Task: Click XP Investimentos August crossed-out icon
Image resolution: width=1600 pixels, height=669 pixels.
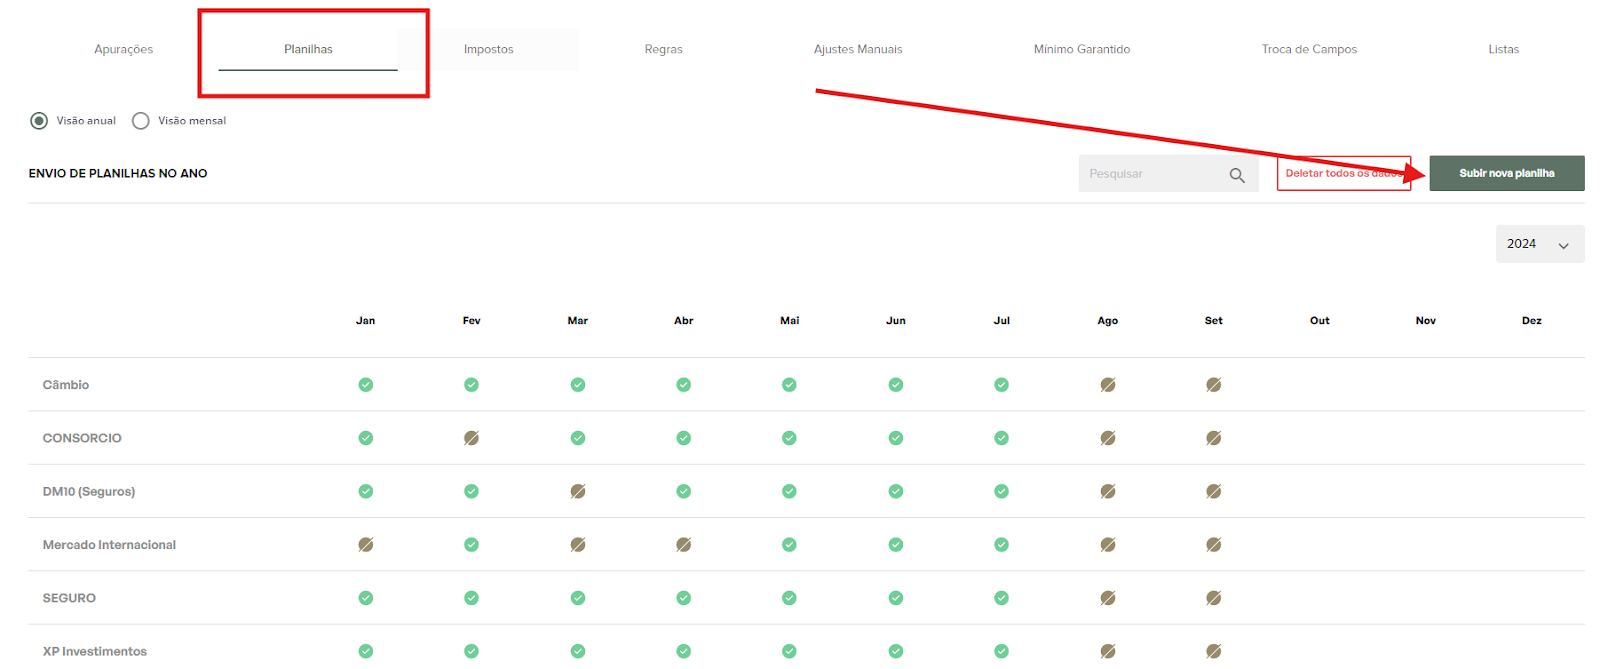Action: coord(1108,651)
